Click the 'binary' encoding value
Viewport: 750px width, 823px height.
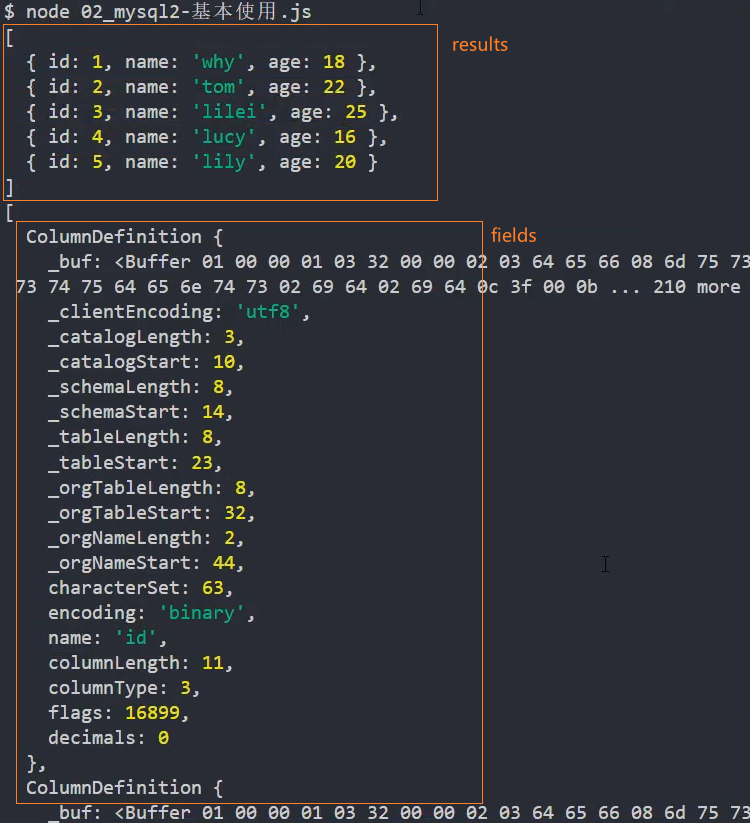[202, 613]
